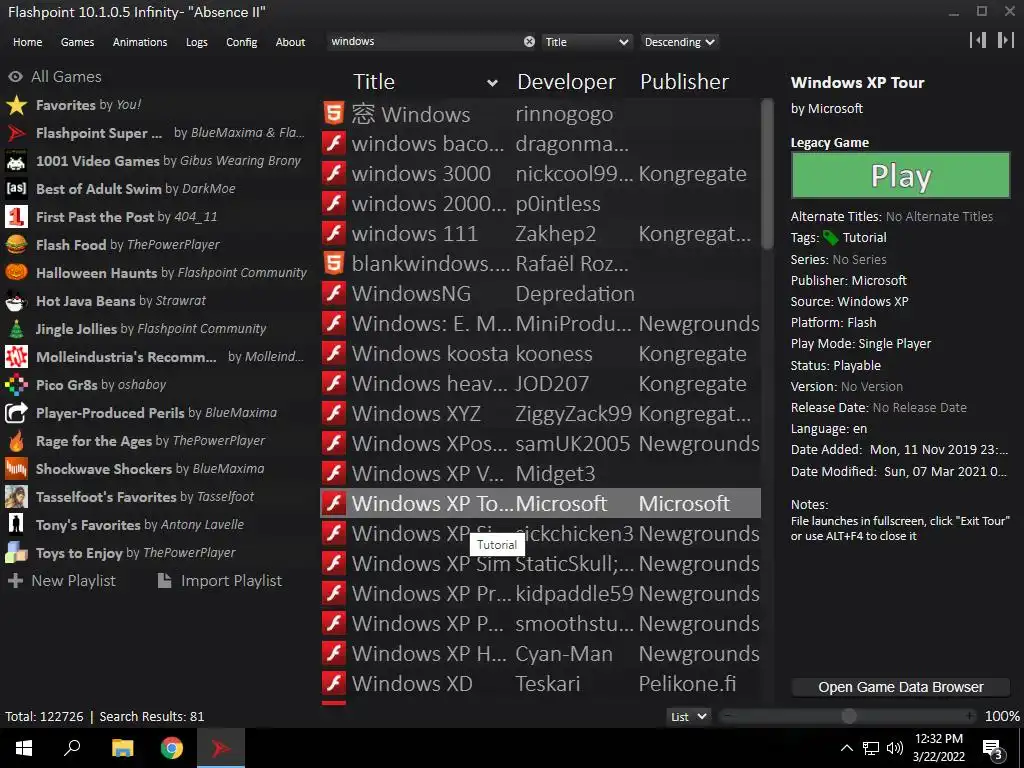Screen dimensions: 1024x768
Task: Open the Descending sort order dropdown
Action: coord(679,42)
